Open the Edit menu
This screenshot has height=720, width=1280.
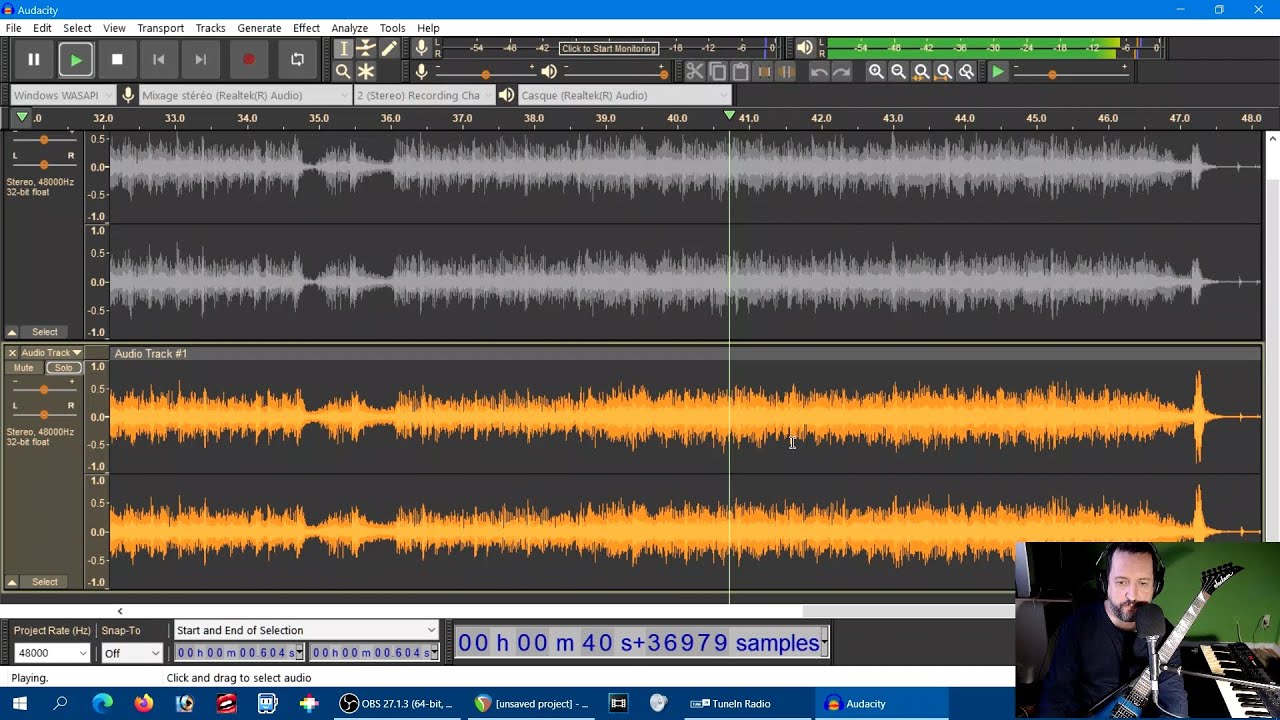pos(42,28)
